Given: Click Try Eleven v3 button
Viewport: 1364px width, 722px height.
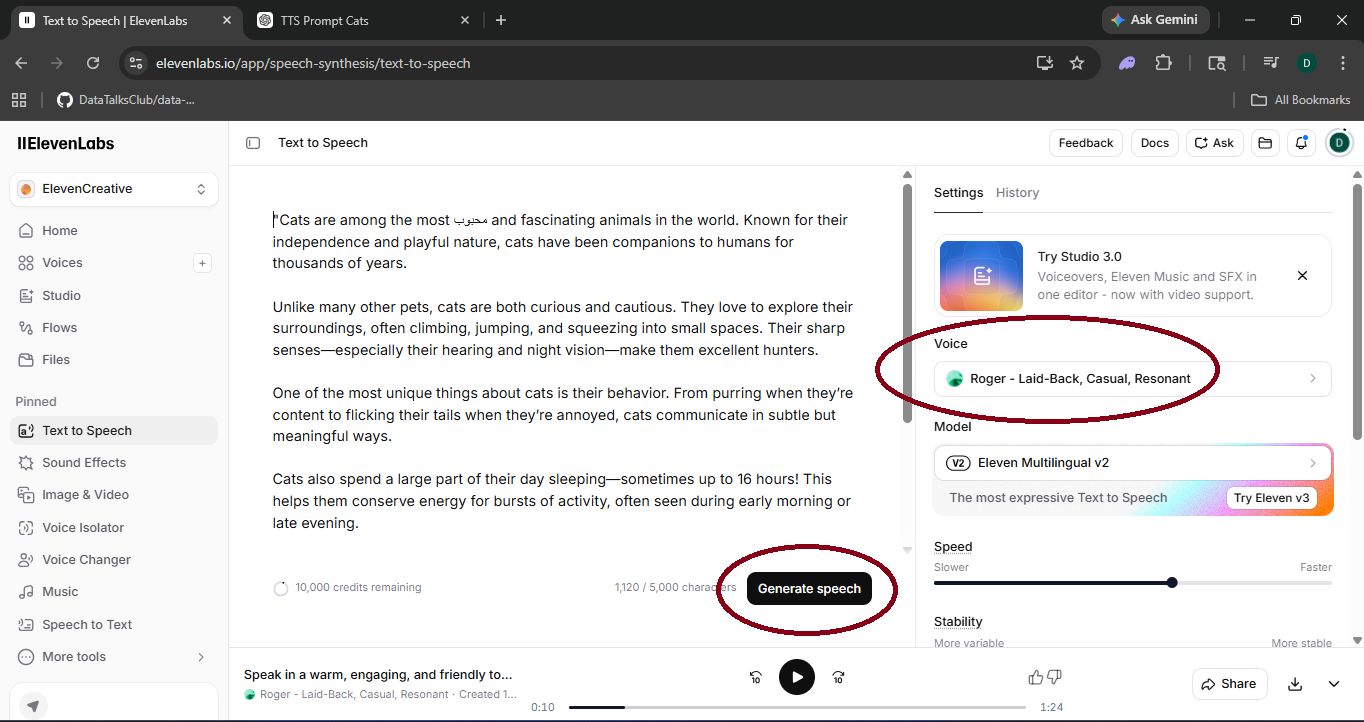Looking at the screenshot, I should [x=1271, y=498].
